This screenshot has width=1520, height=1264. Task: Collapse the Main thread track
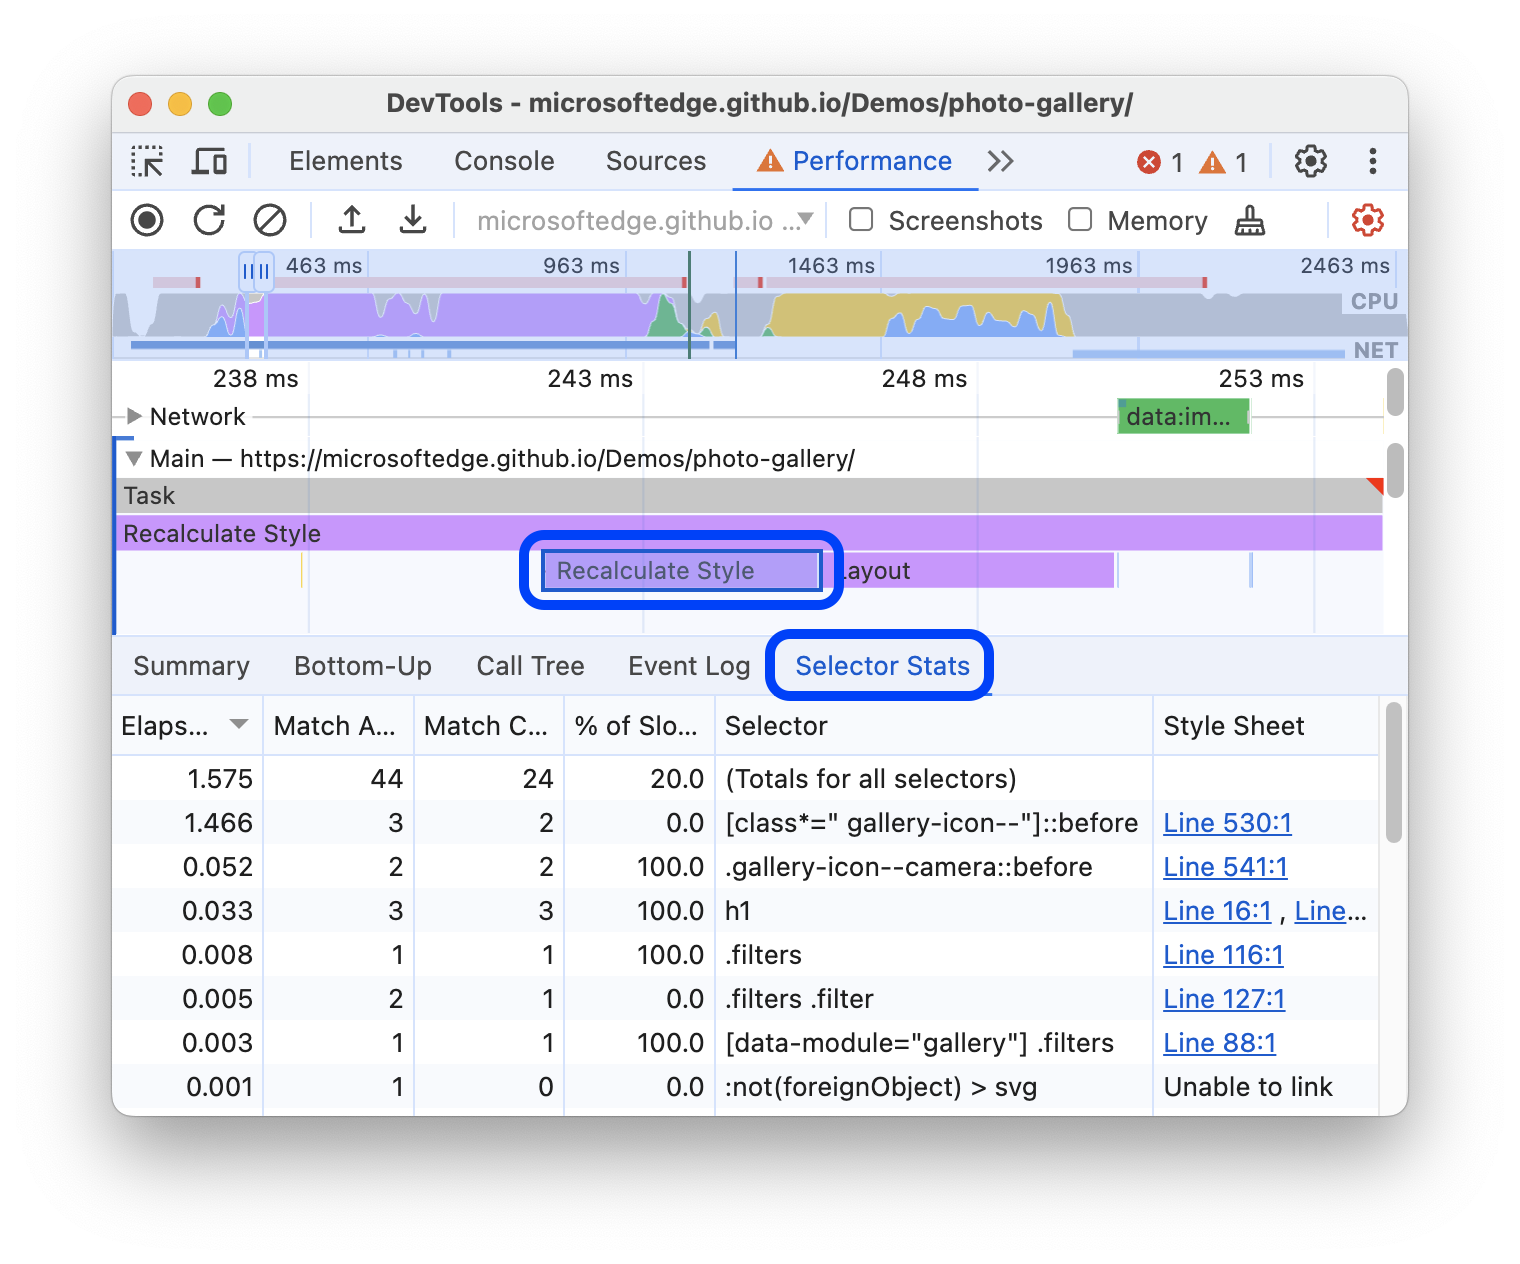click(133, 458)
